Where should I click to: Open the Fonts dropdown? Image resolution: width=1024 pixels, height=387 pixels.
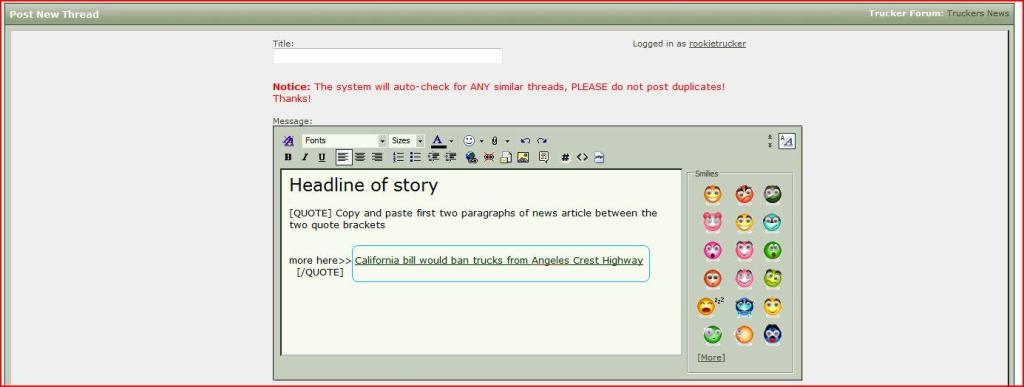[344, 141]
